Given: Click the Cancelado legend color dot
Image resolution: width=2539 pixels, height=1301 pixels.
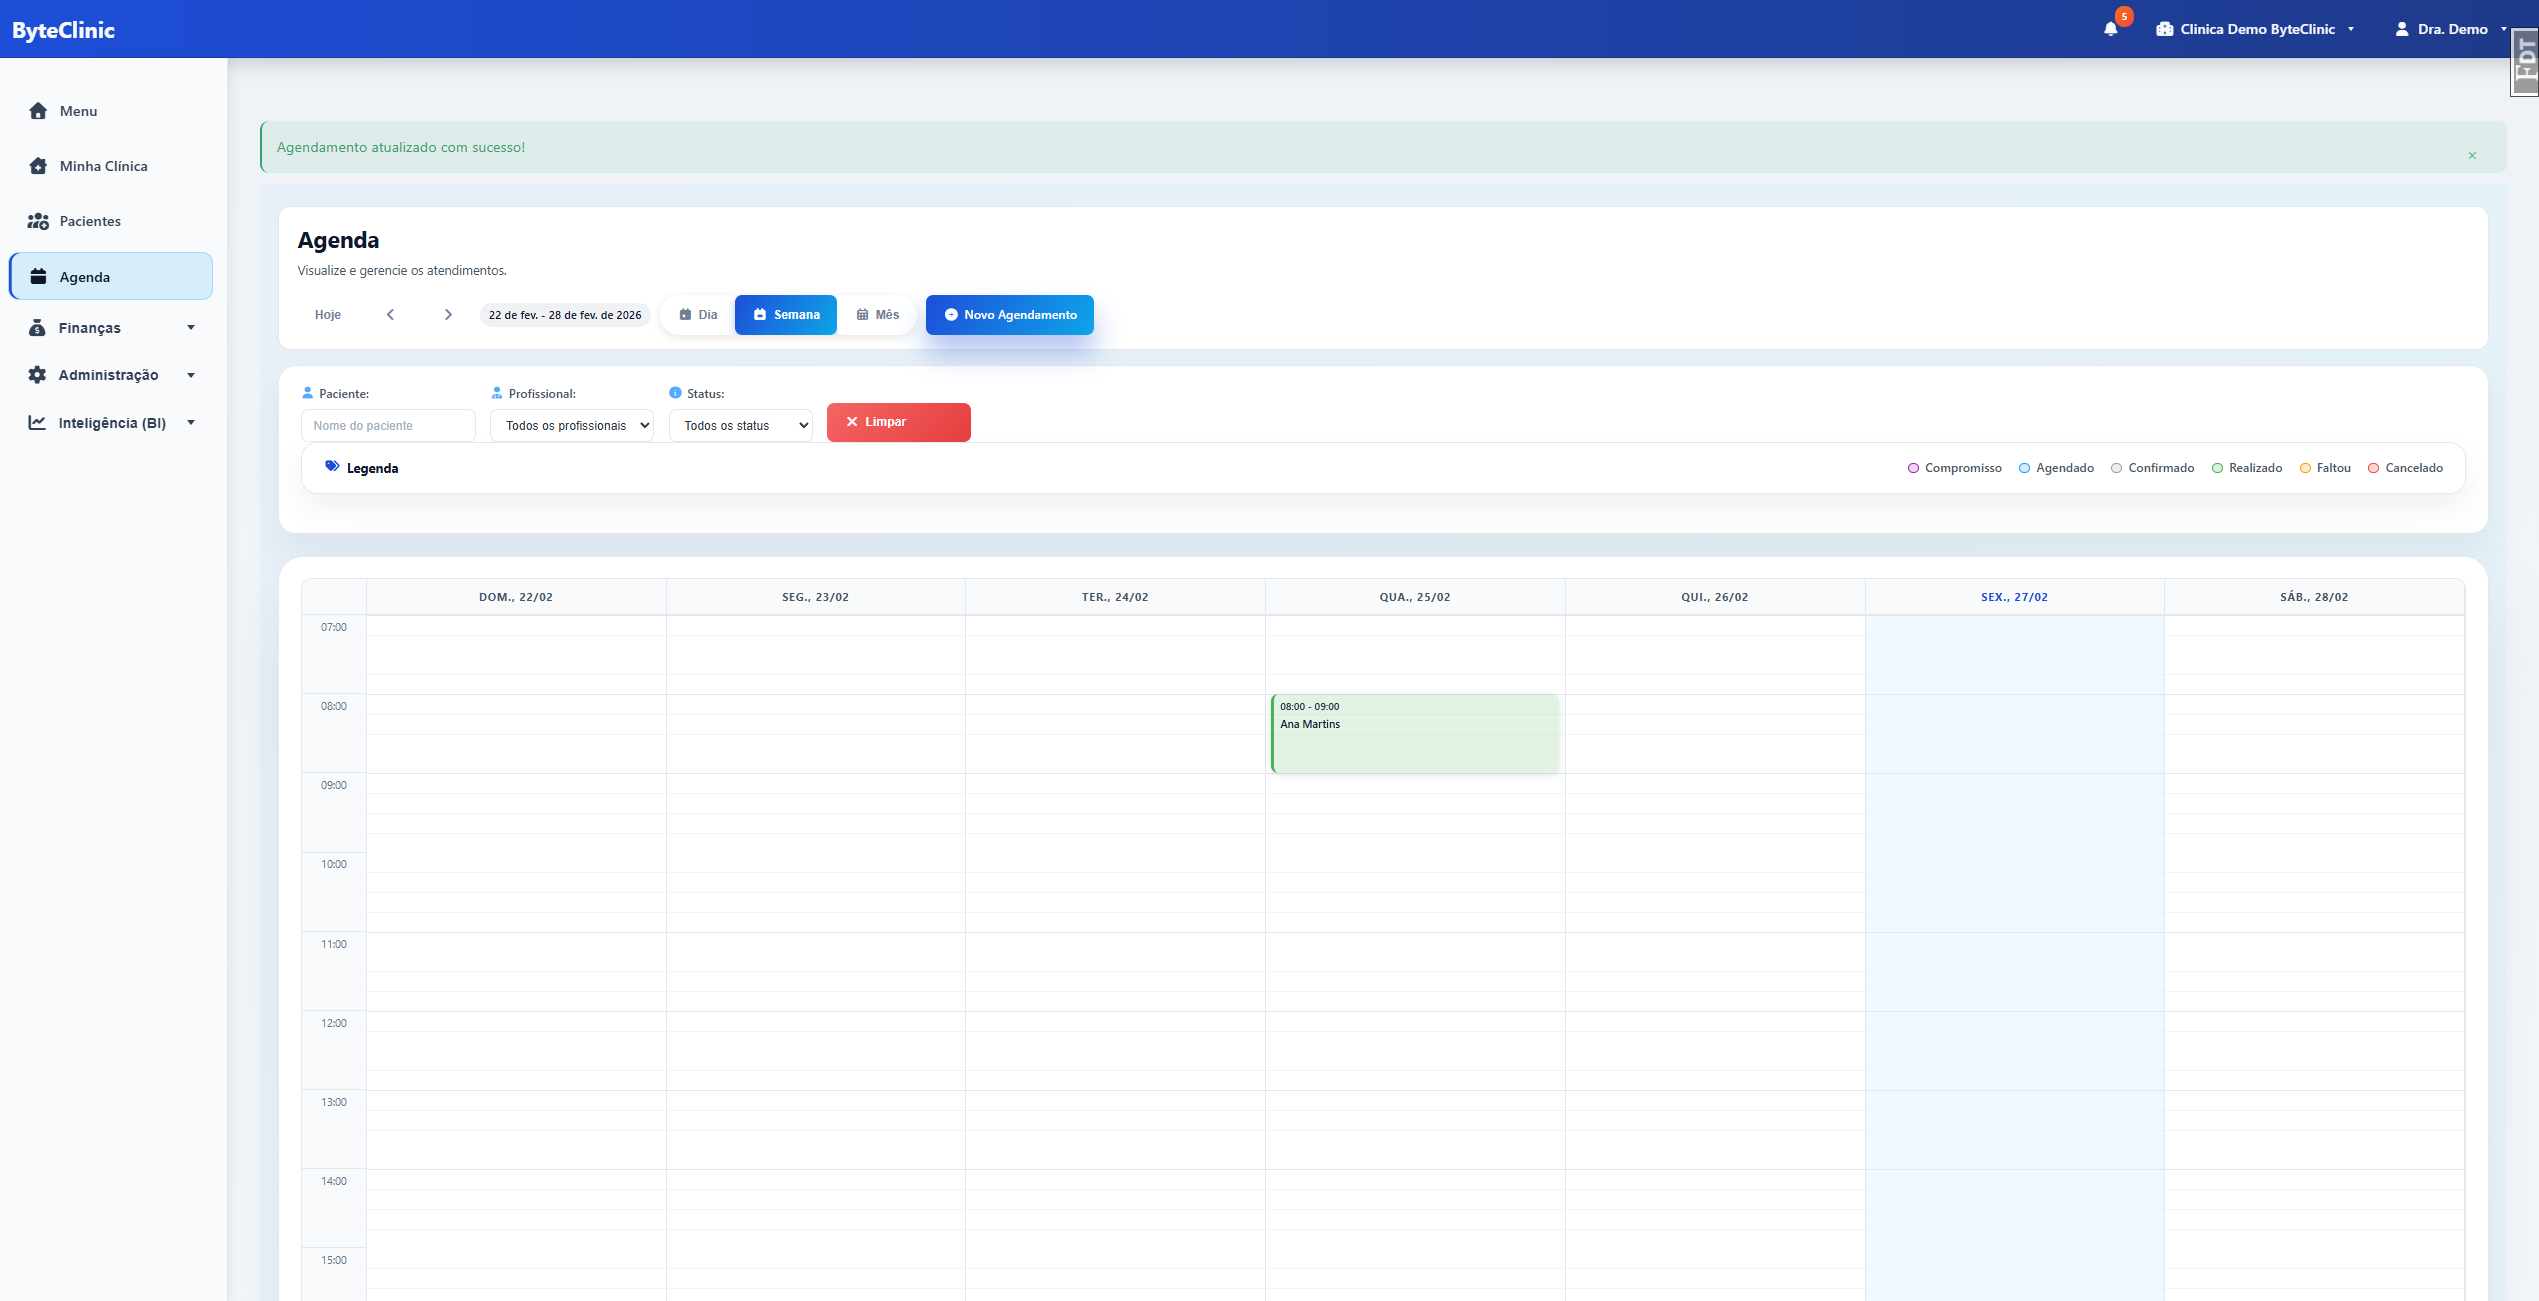Looking at the screenshot, I should 2373,468.
